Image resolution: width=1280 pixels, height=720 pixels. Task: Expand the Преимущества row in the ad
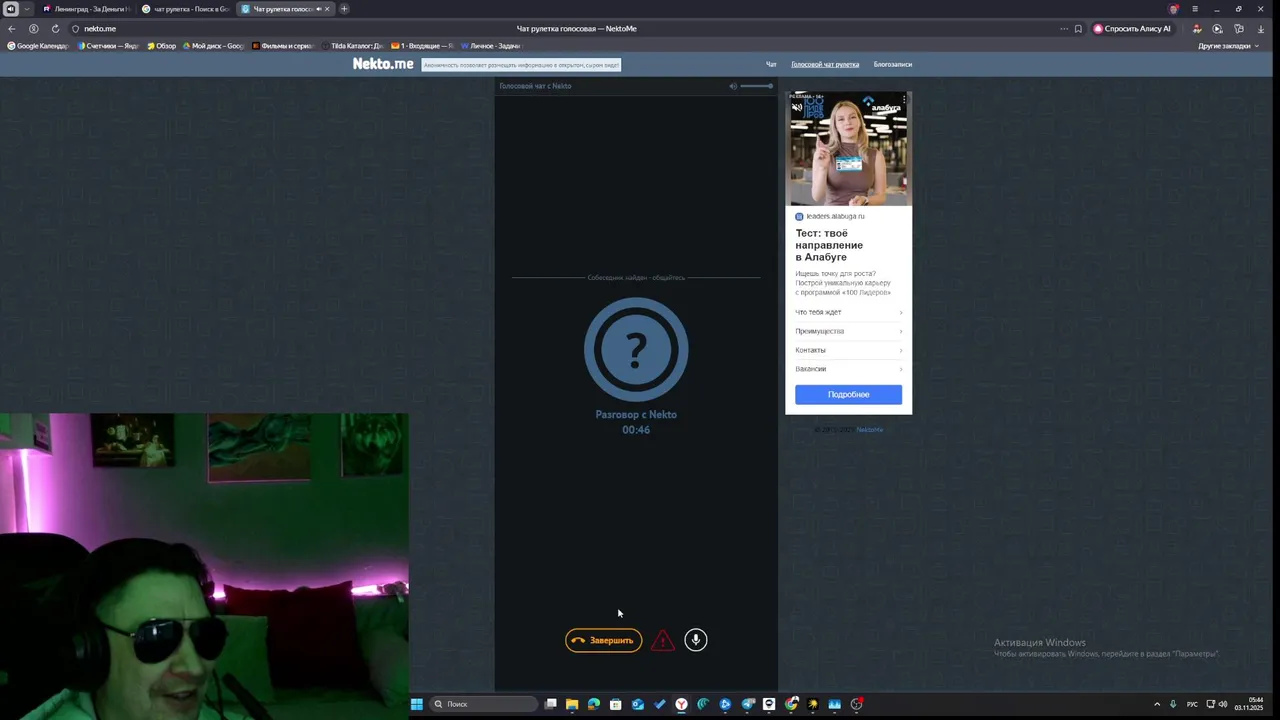click(848, 331)
